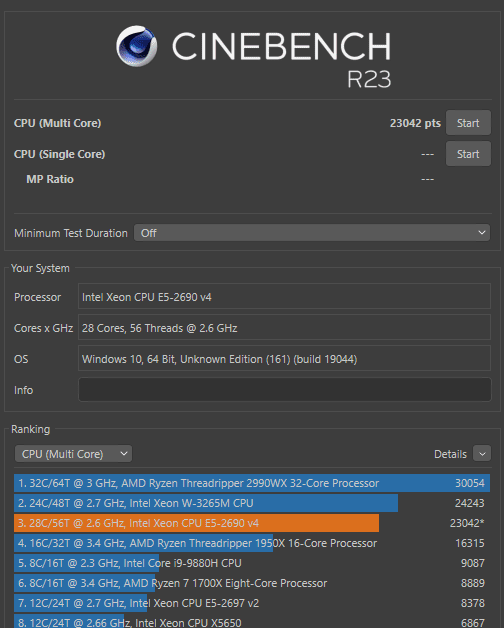Click the MP Ratio label
The width and height of the screenshot is (504, 628).
[50, 179]
